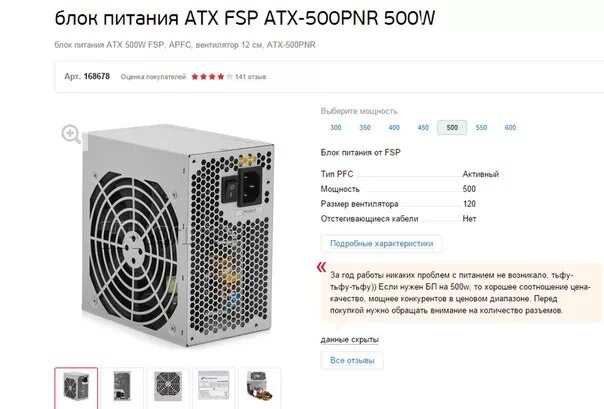
Task: Pick the 550 watt power option
Action: click(481, 127)
